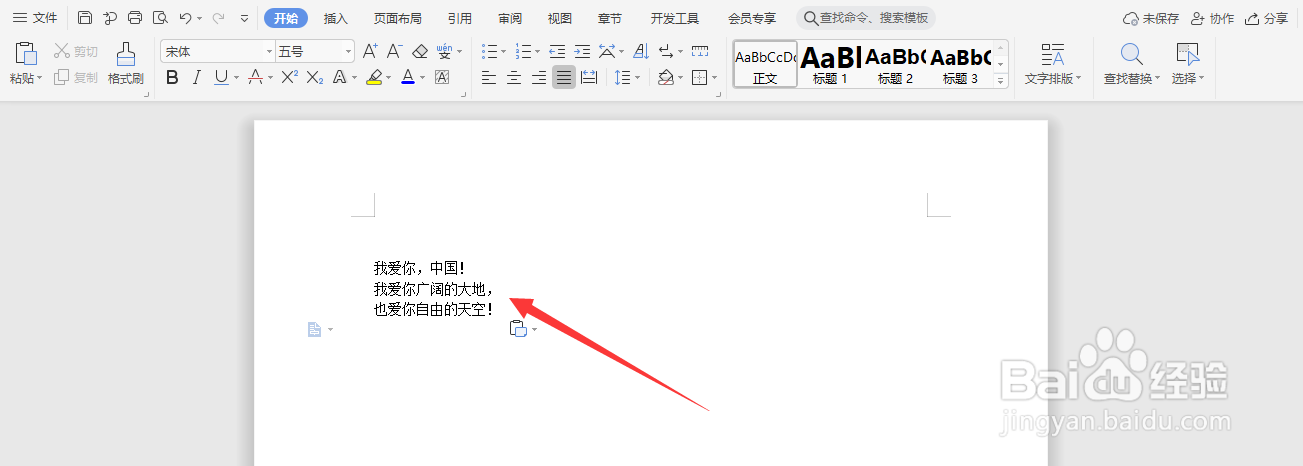Align text left
The image size is (1303, 466).
click(x=489, y=77)
